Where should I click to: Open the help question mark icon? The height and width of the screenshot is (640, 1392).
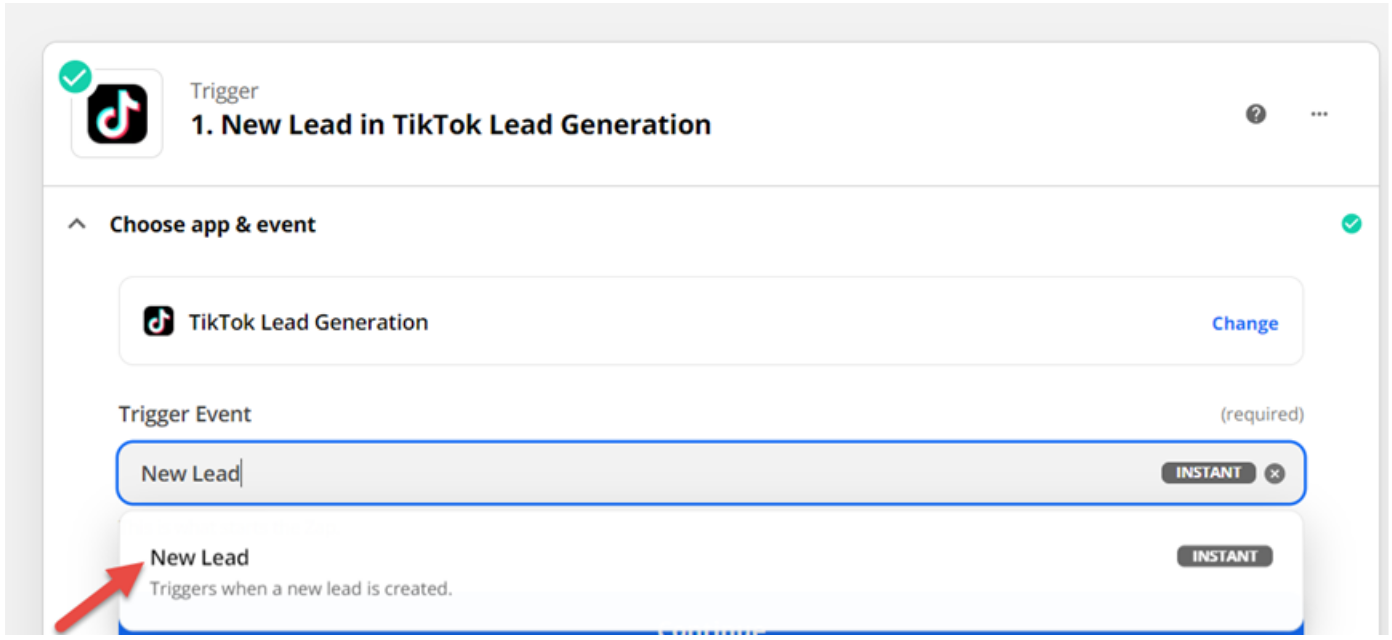pos(1256,114)
